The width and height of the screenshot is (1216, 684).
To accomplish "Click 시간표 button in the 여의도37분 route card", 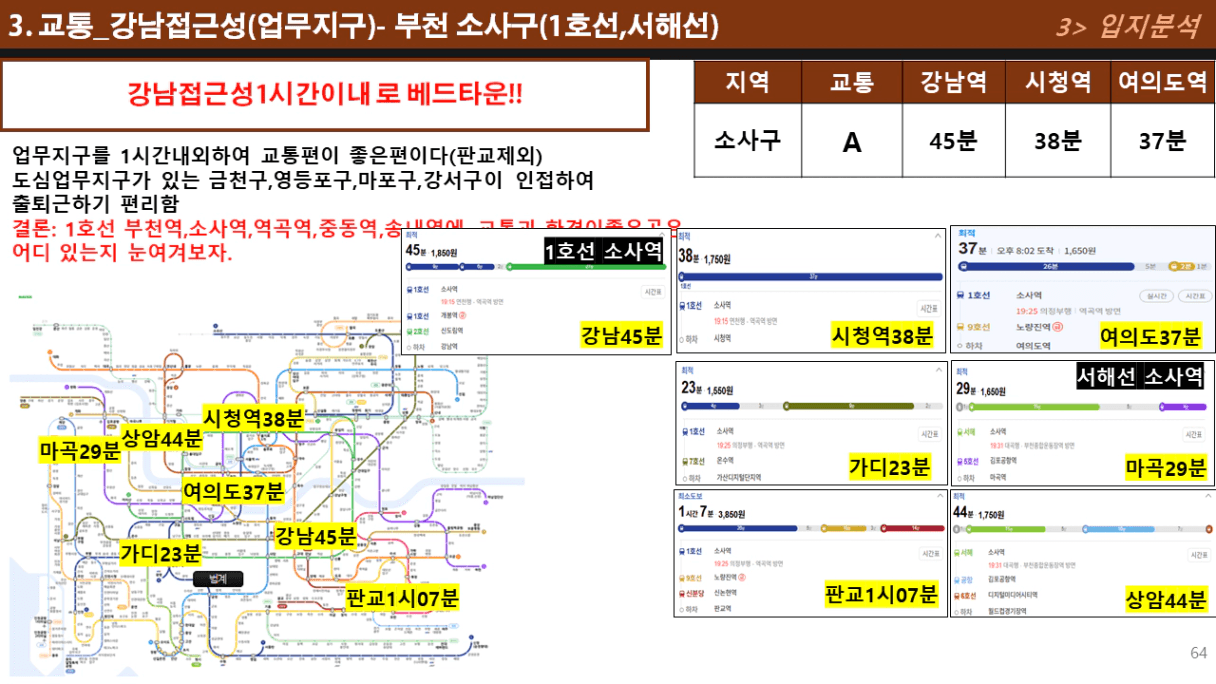I will tap(1195, 296).
